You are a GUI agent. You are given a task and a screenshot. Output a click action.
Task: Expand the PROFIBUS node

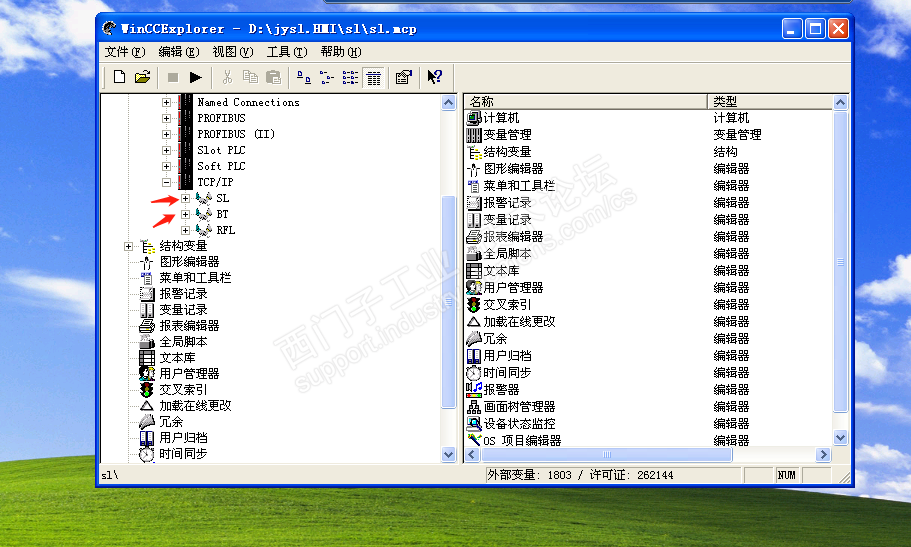[x=166, y=118]
